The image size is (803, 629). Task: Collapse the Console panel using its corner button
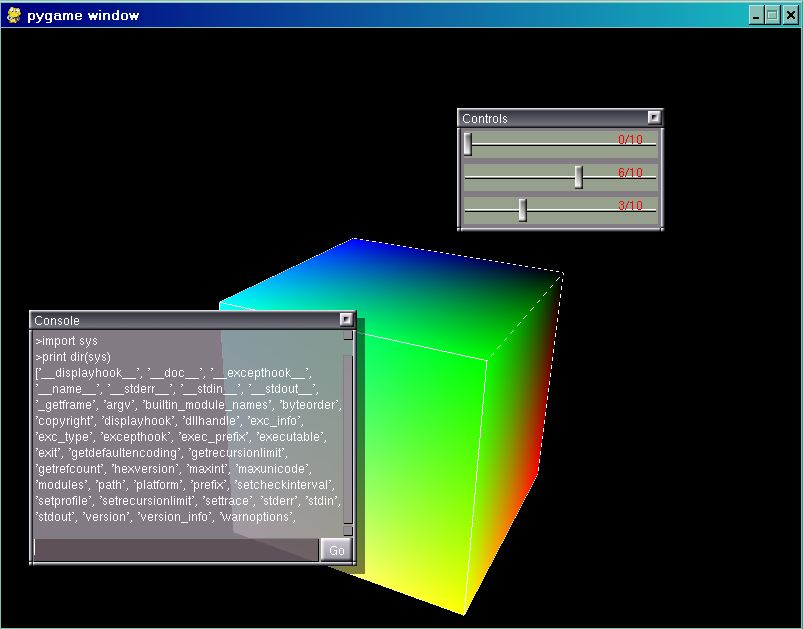click(346, 320)
